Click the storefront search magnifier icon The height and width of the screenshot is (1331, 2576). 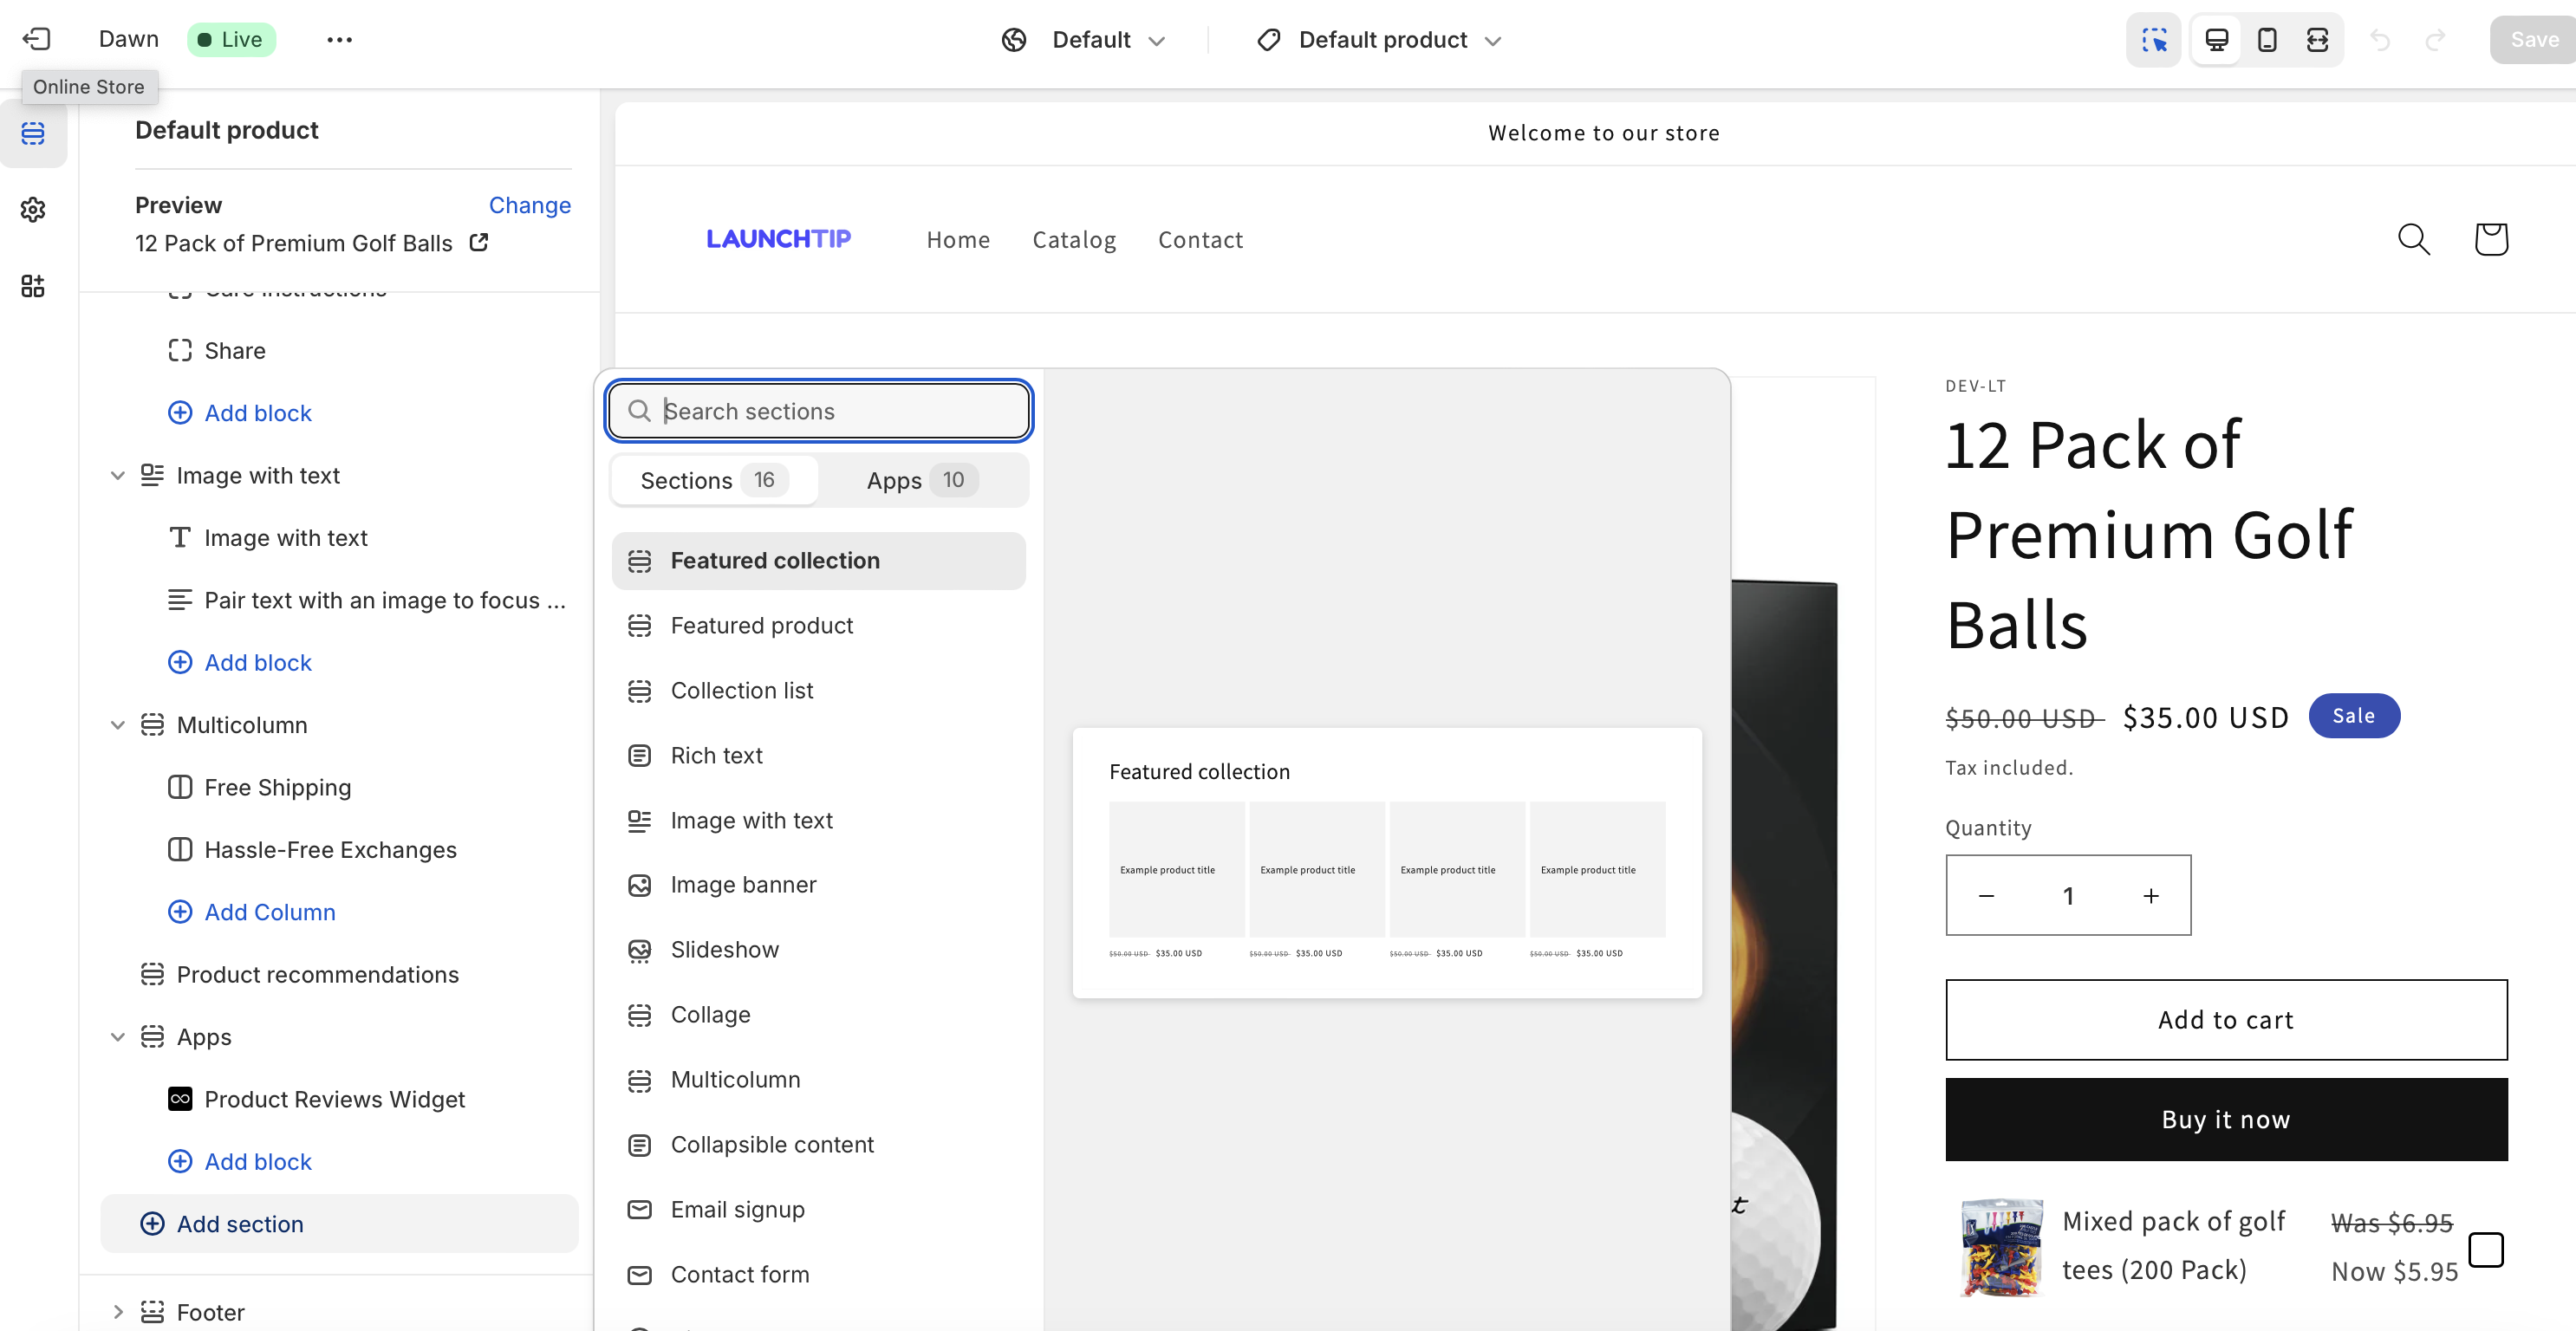point(2413,239)
